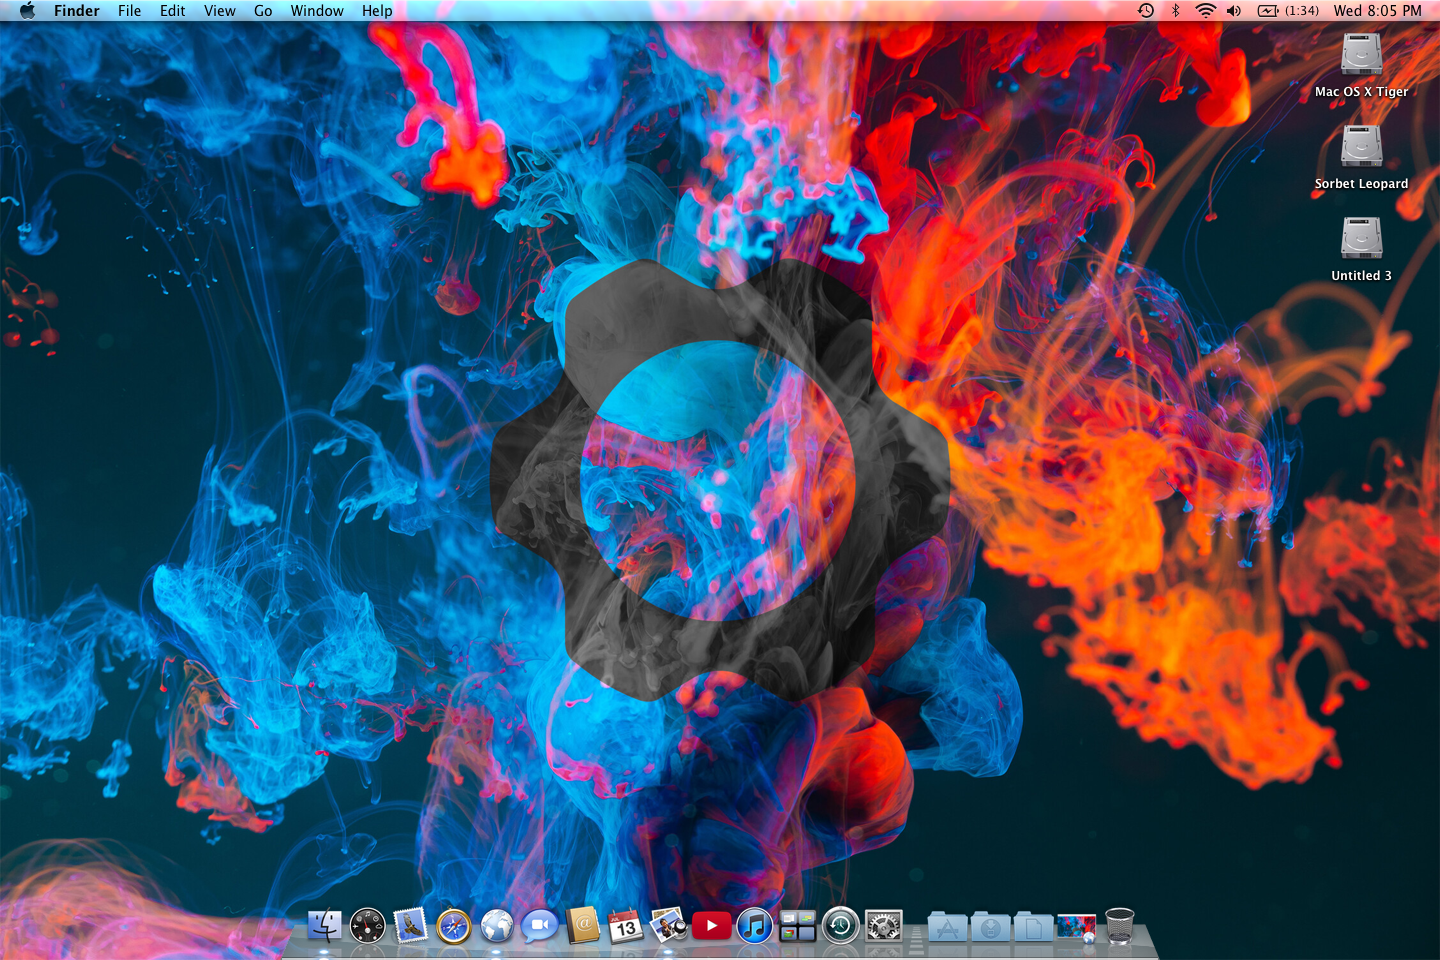The image size is (1440, 960).
Task: Launch iTunes from the Dock
Action: click(755, 927)
